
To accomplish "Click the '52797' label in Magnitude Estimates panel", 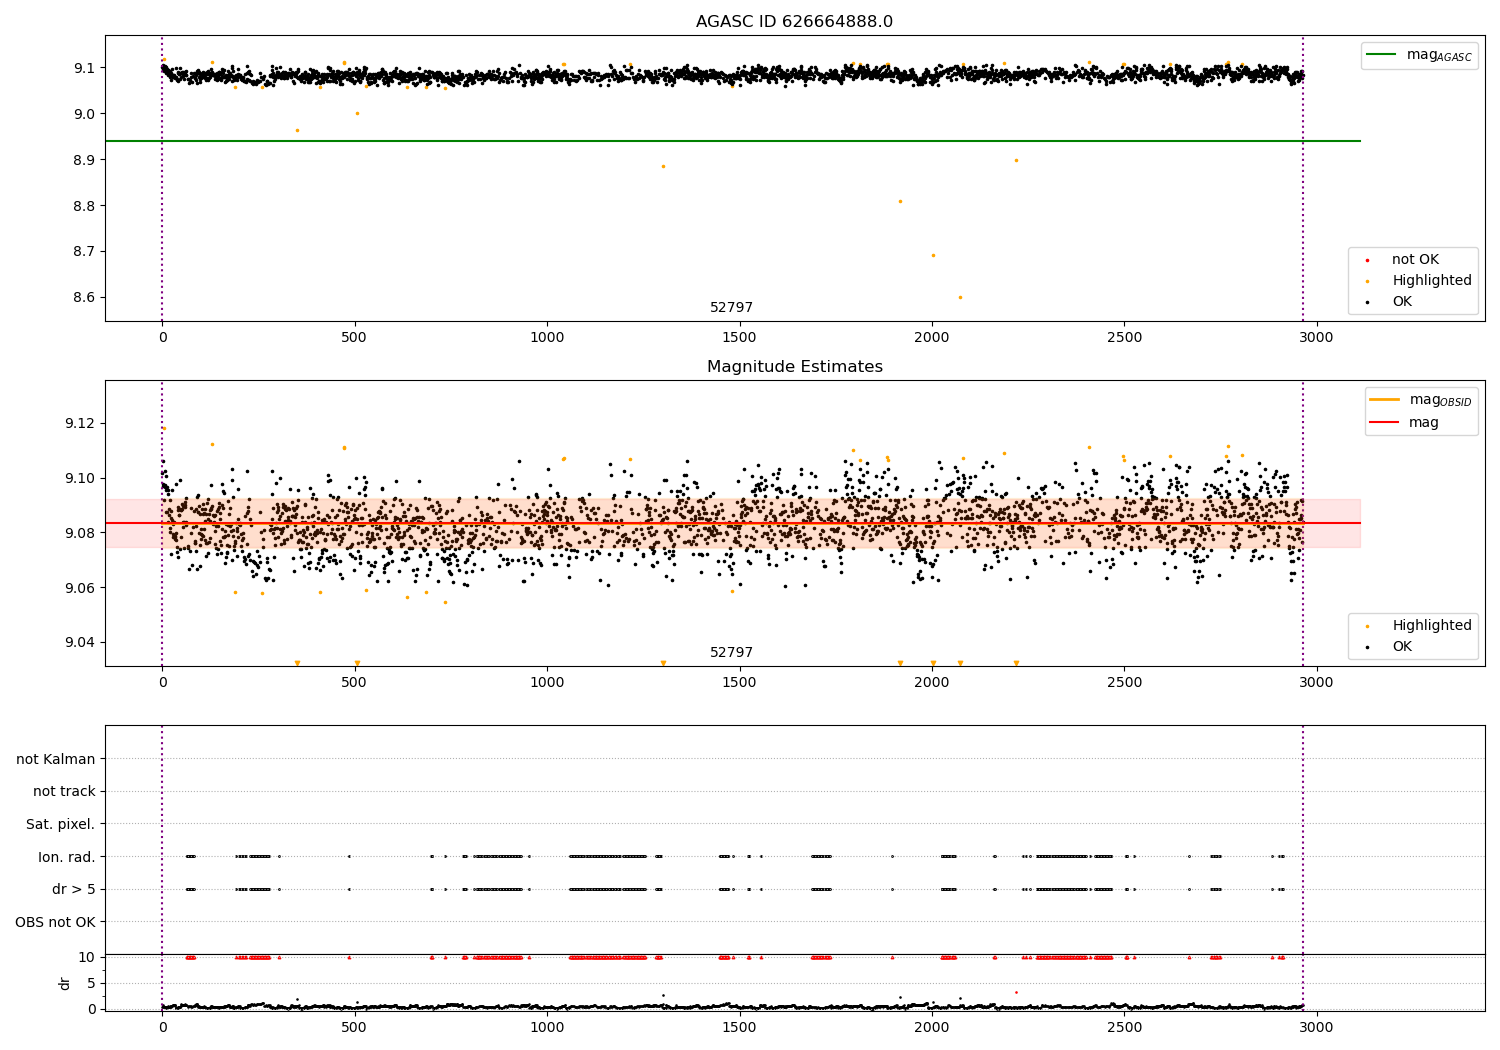I will pos(731,653).
